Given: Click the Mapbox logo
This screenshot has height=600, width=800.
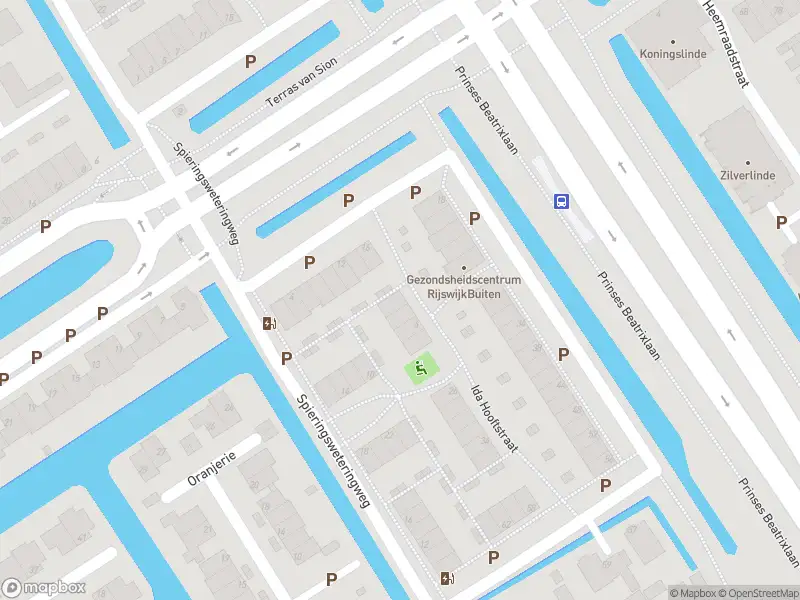Looking at the screenshot, I should [x=43, y=588].
